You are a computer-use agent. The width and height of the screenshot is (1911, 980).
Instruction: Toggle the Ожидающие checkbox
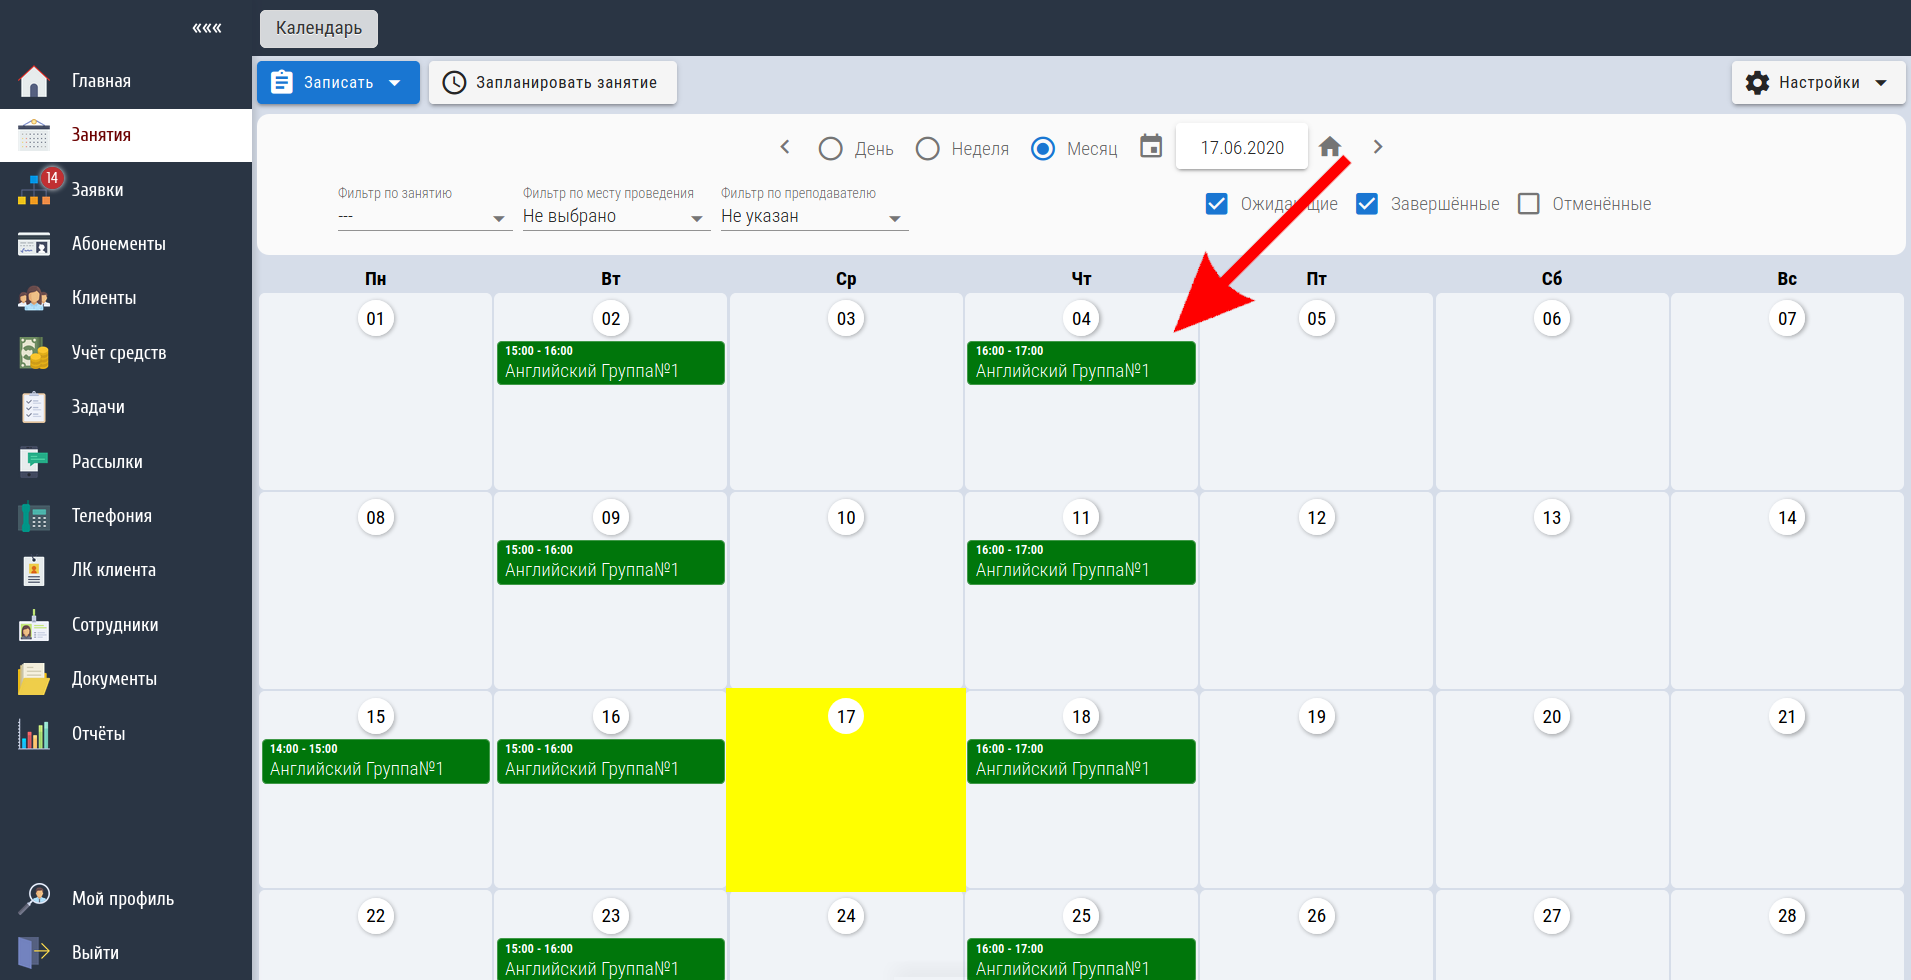point(1217,204)
